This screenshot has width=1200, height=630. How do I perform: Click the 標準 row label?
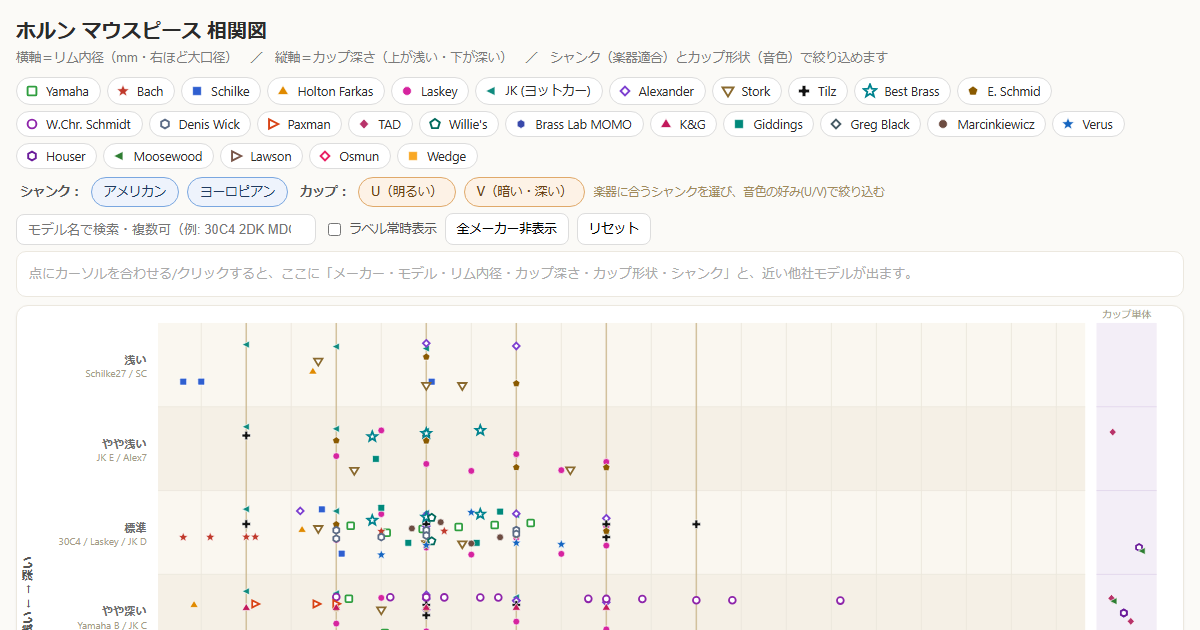135,527
